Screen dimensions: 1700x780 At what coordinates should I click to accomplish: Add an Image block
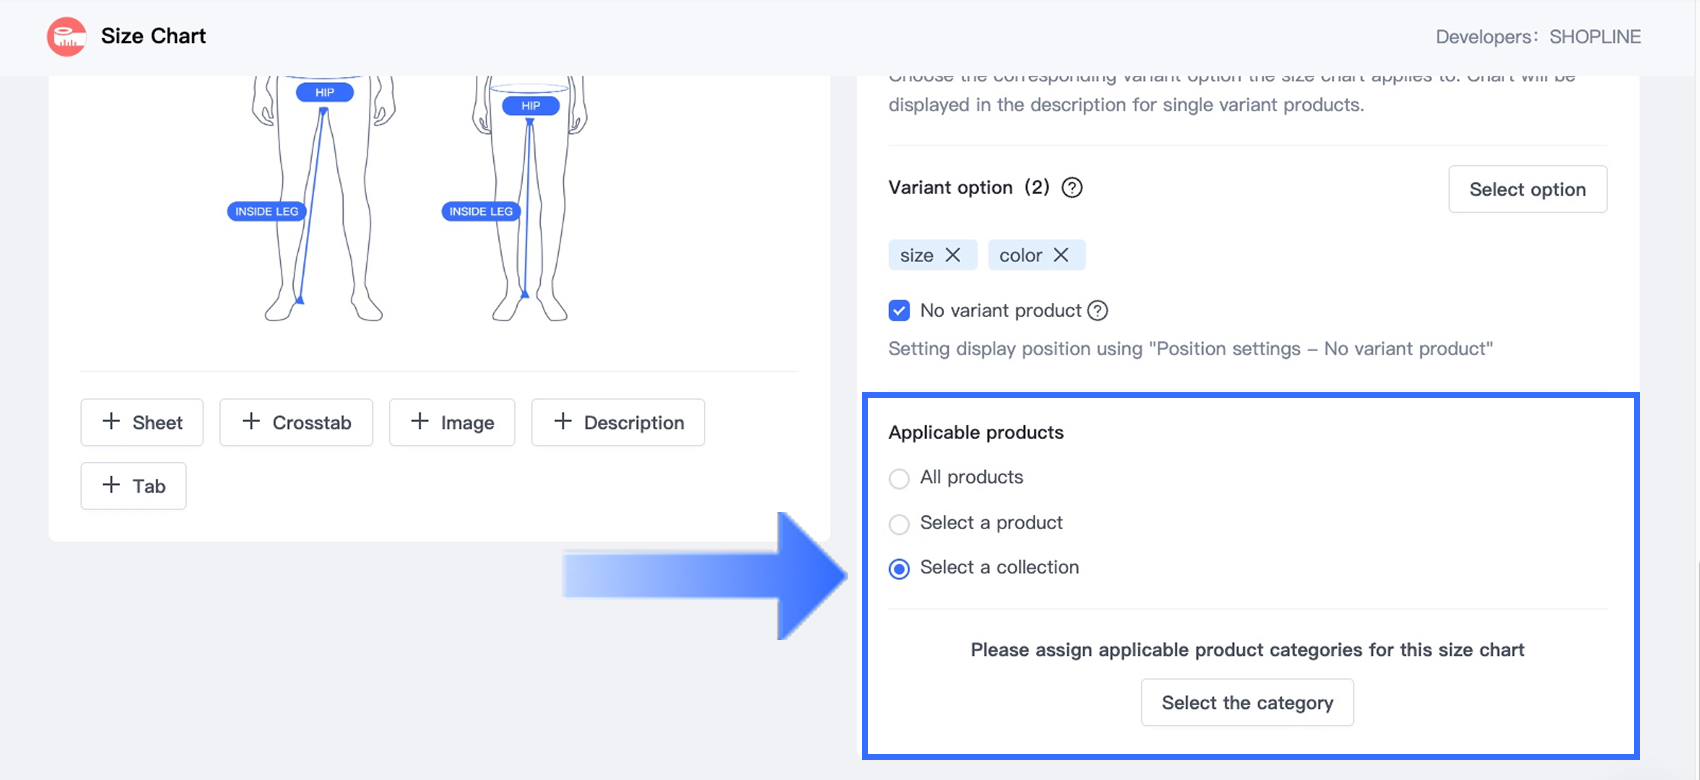click(452, 422)
